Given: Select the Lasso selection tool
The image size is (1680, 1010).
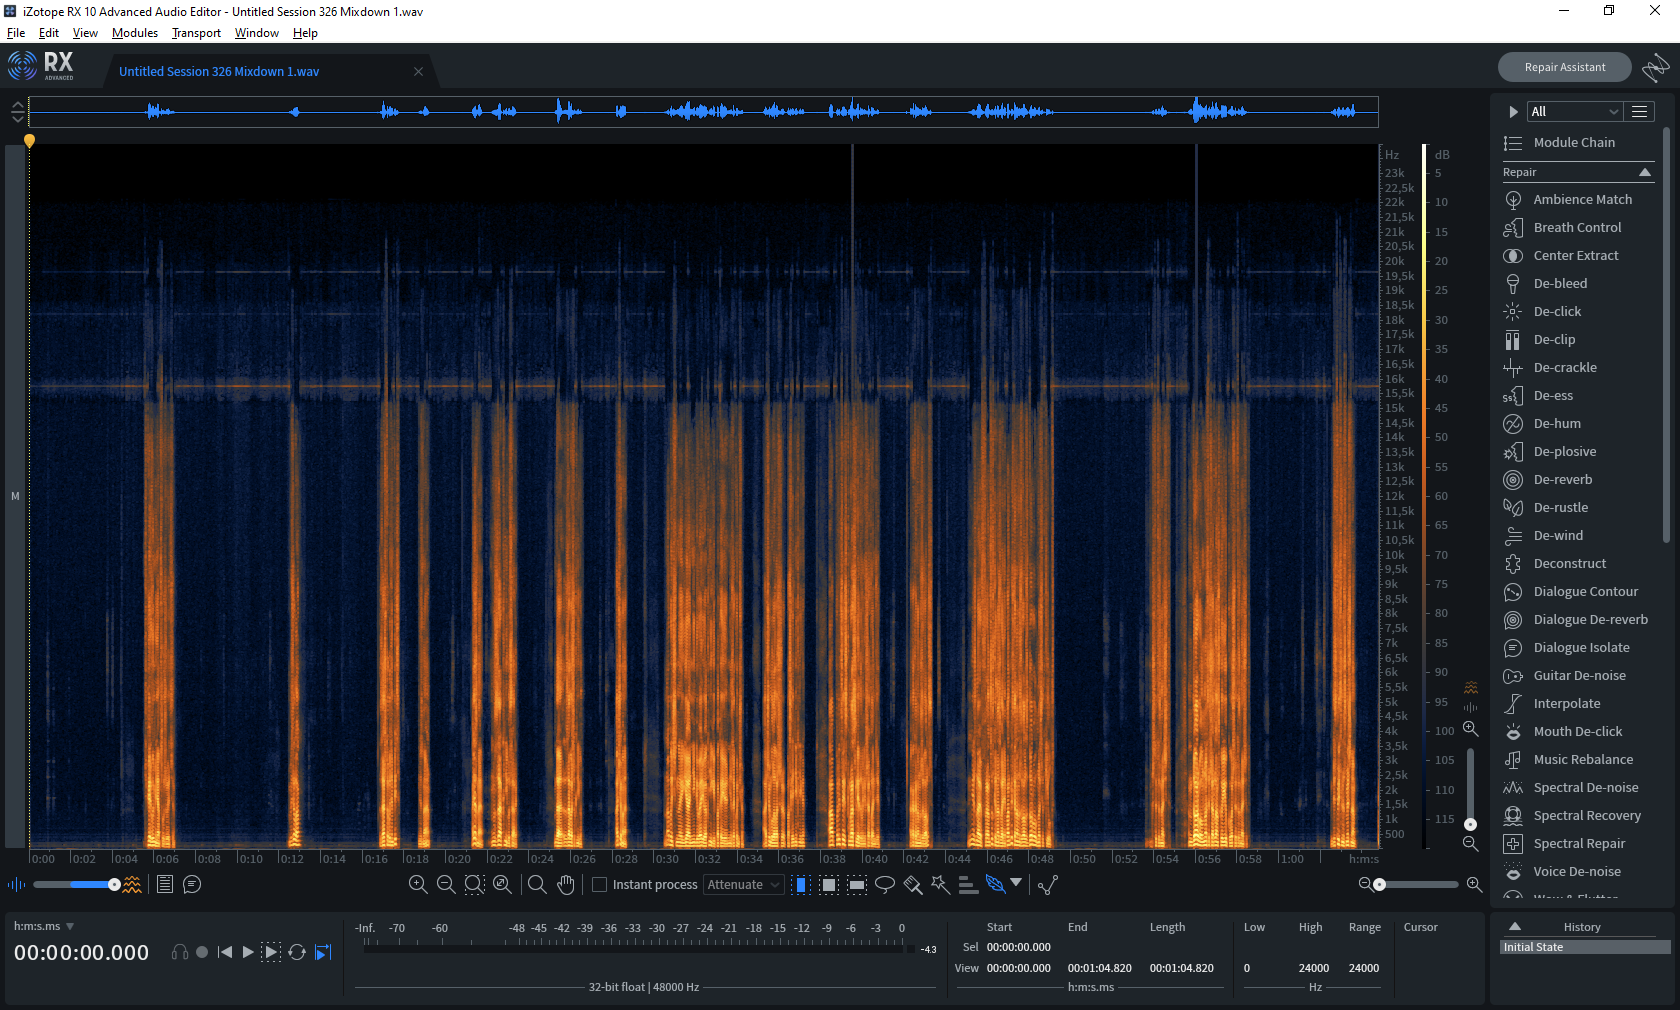Looking at the screenshot, I should pyautogui.click(x=885, y=884).
